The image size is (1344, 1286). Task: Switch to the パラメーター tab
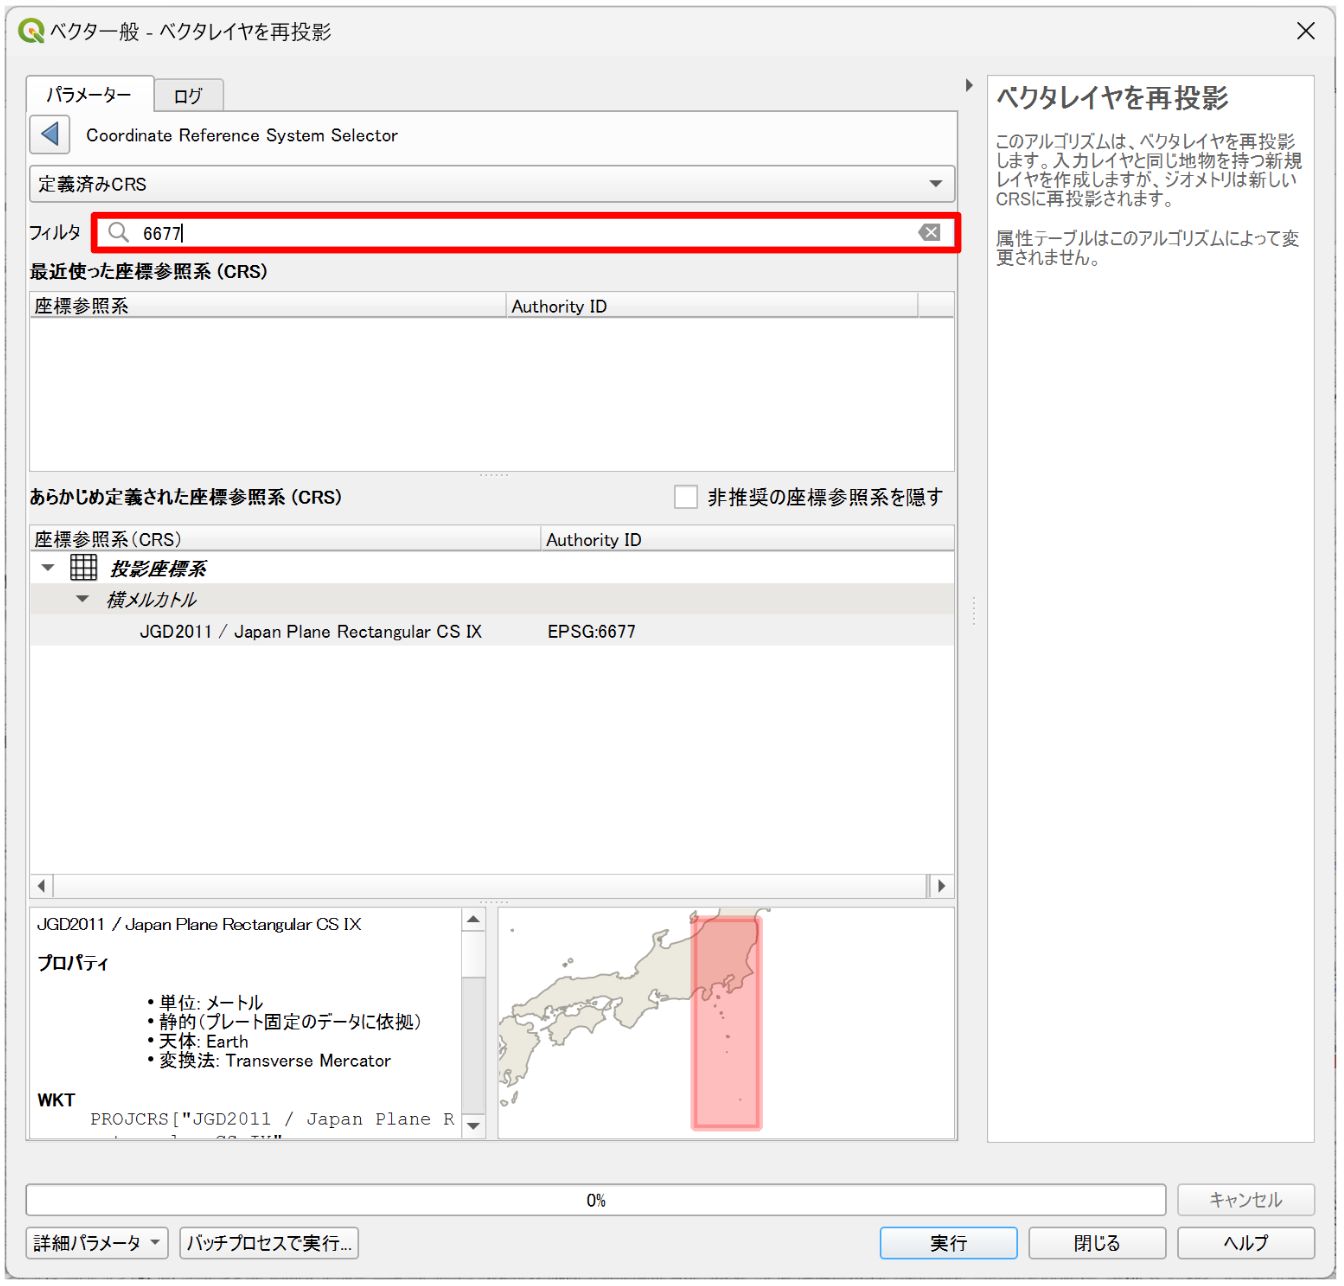pos(89,95)
